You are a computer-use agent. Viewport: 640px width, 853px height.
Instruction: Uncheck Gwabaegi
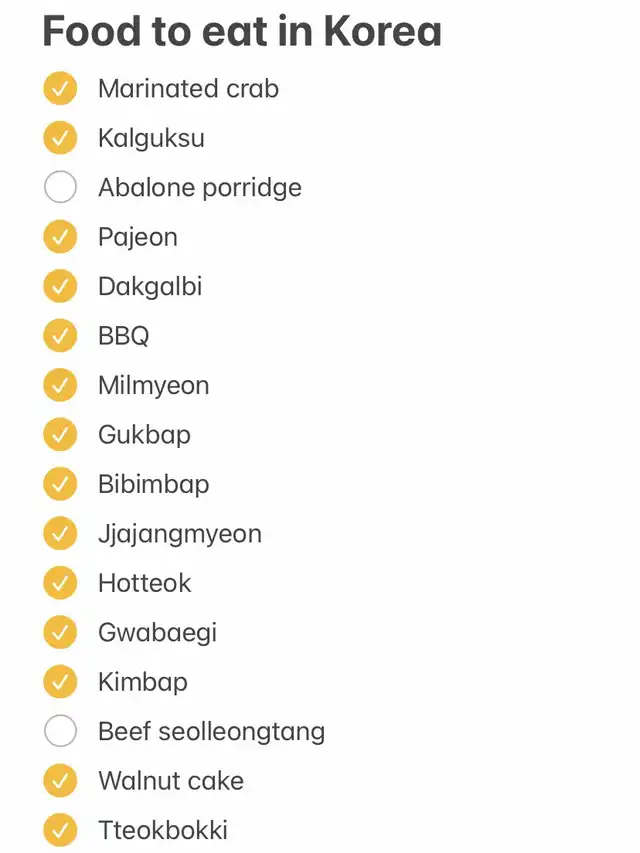(60, 632)
